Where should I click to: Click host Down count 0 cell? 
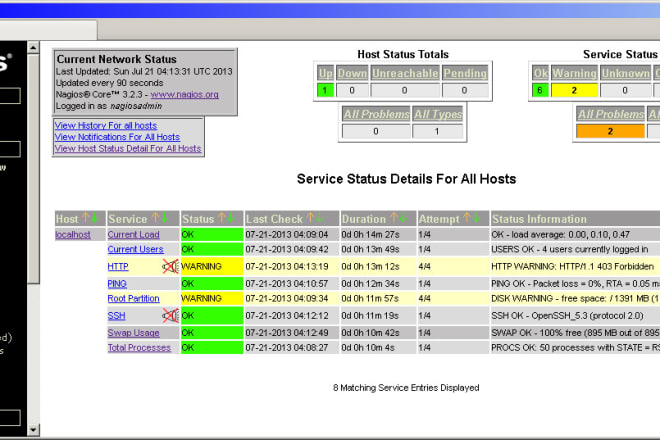(352, 90)
